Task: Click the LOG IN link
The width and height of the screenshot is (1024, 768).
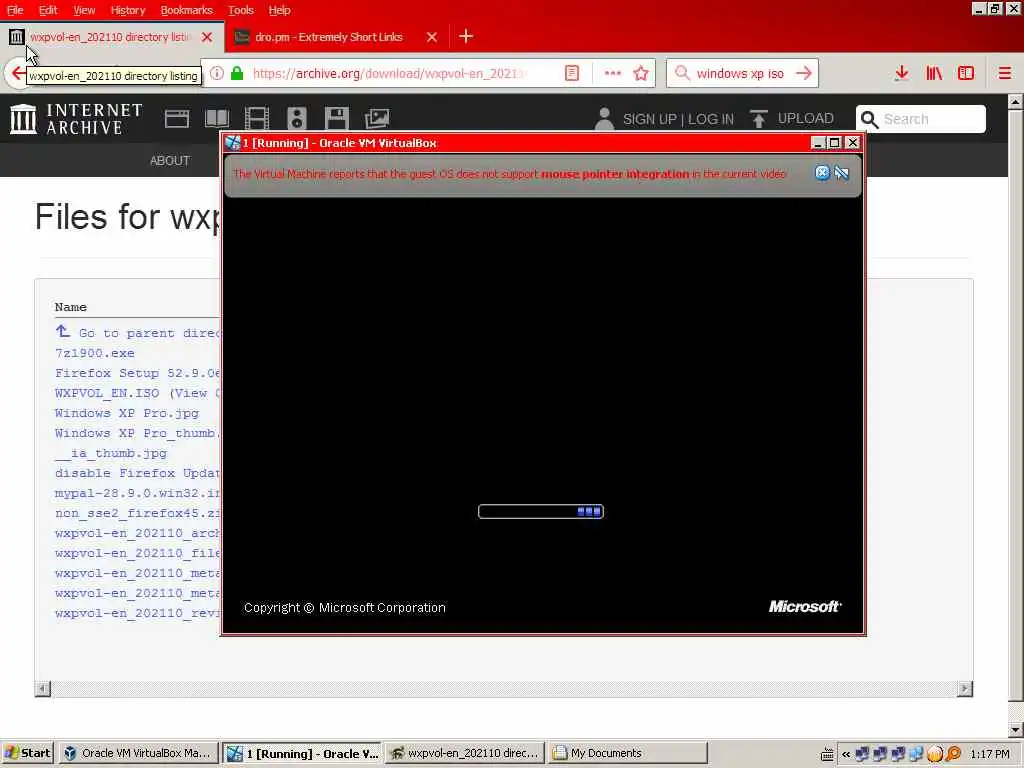Action: pos(711,120)
